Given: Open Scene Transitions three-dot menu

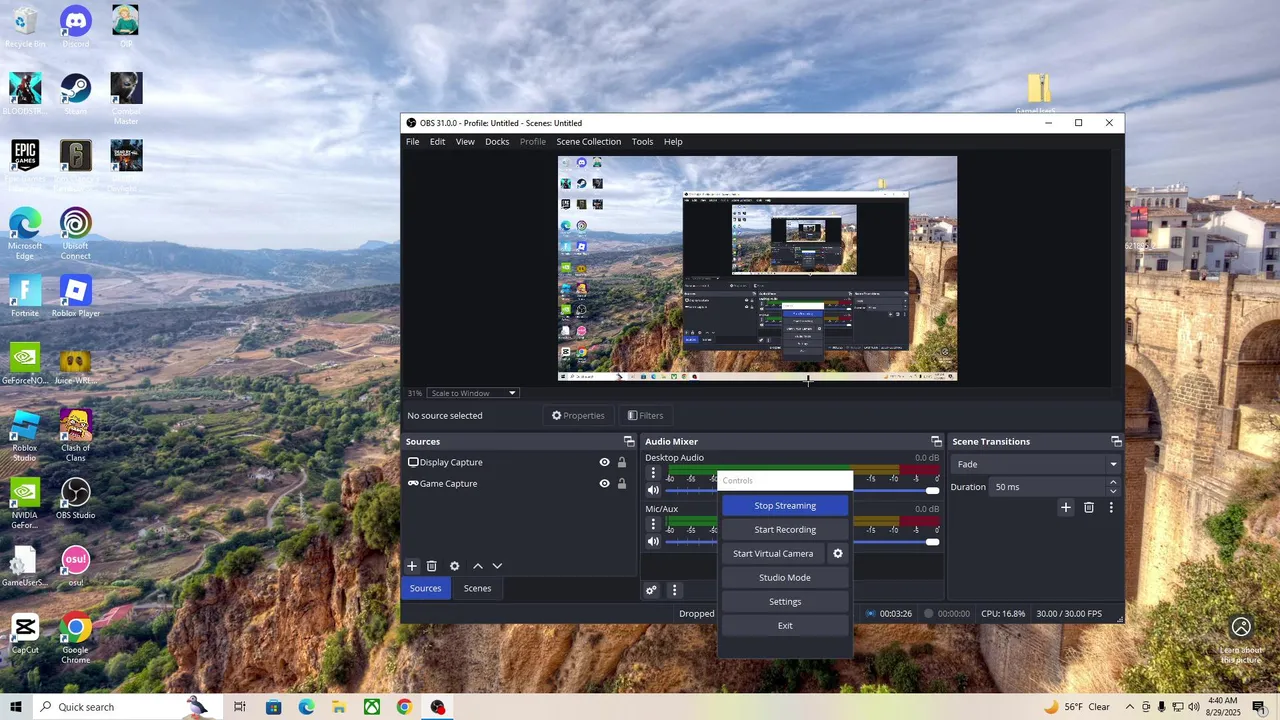Looking at the screenshot, I should [1110, 507].
